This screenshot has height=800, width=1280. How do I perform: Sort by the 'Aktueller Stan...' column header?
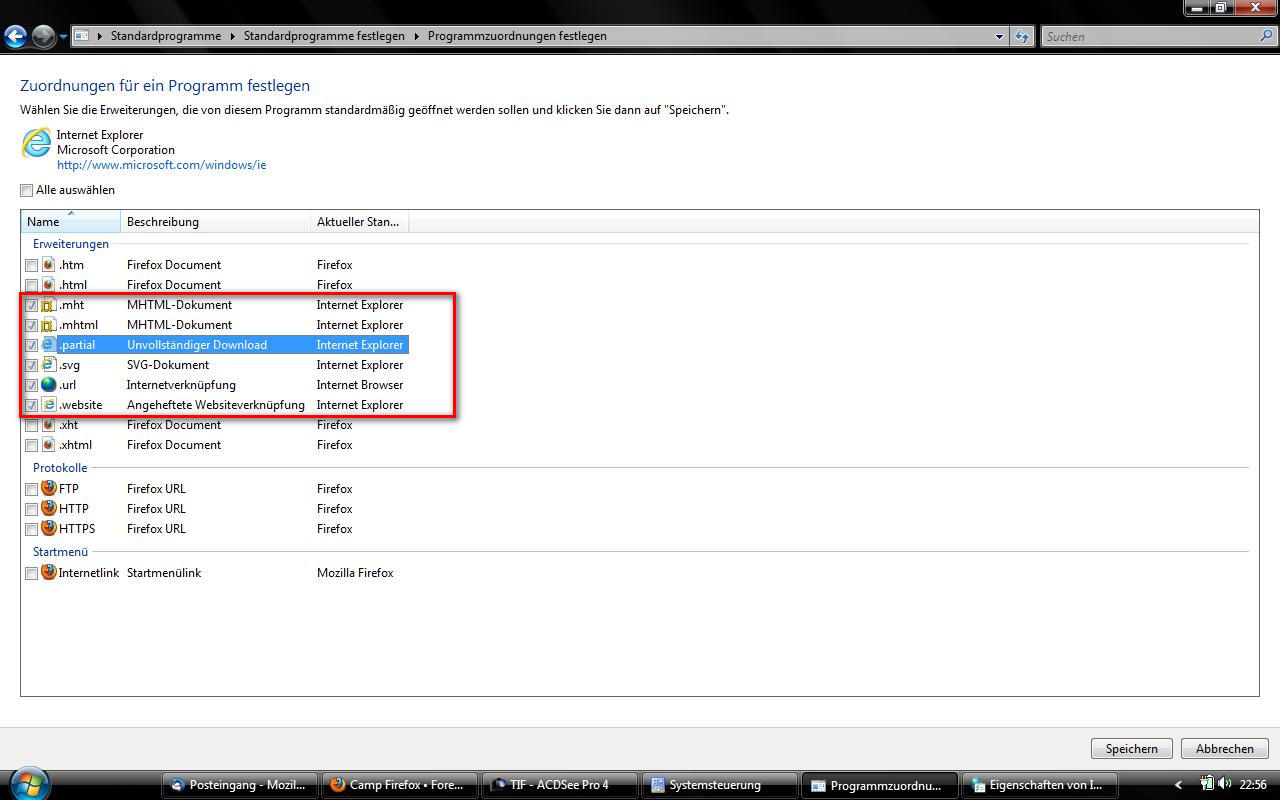[x=359, y=222]
